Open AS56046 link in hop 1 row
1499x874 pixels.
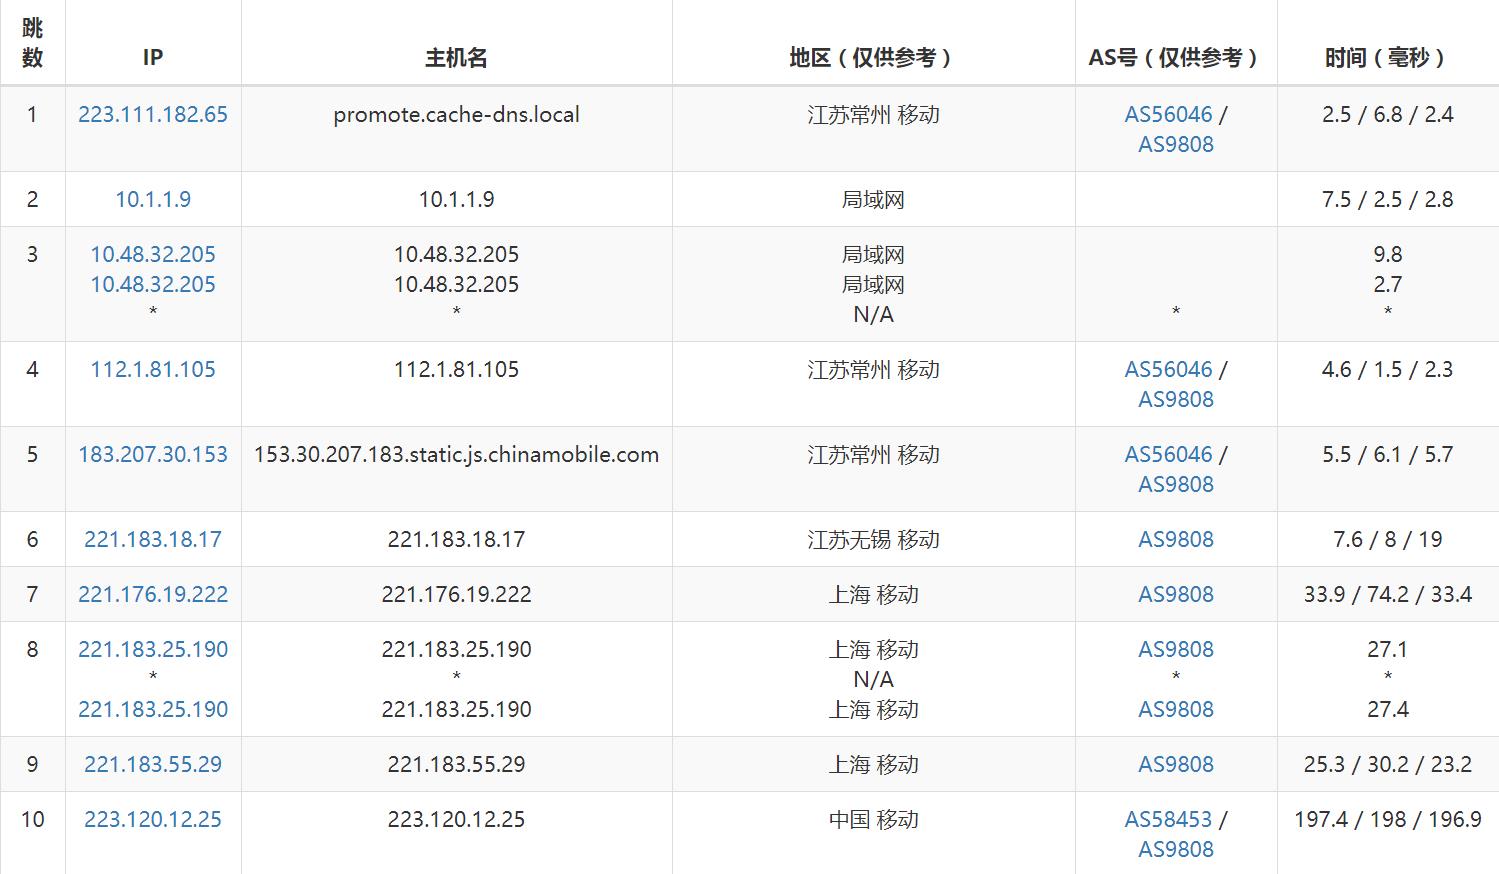1168,114
